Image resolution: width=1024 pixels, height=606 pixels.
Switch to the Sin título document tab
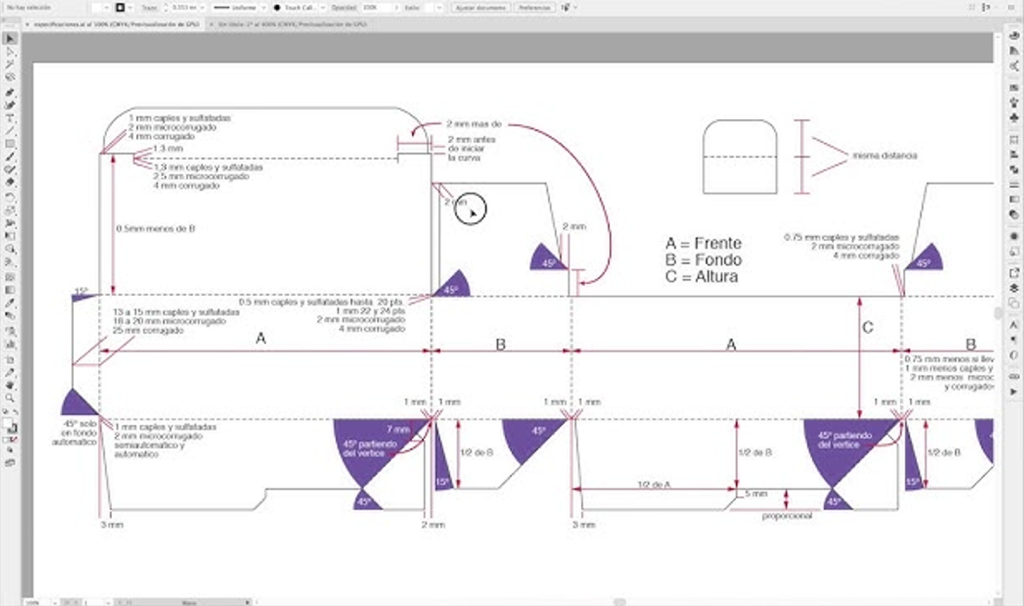pos(292,23)
